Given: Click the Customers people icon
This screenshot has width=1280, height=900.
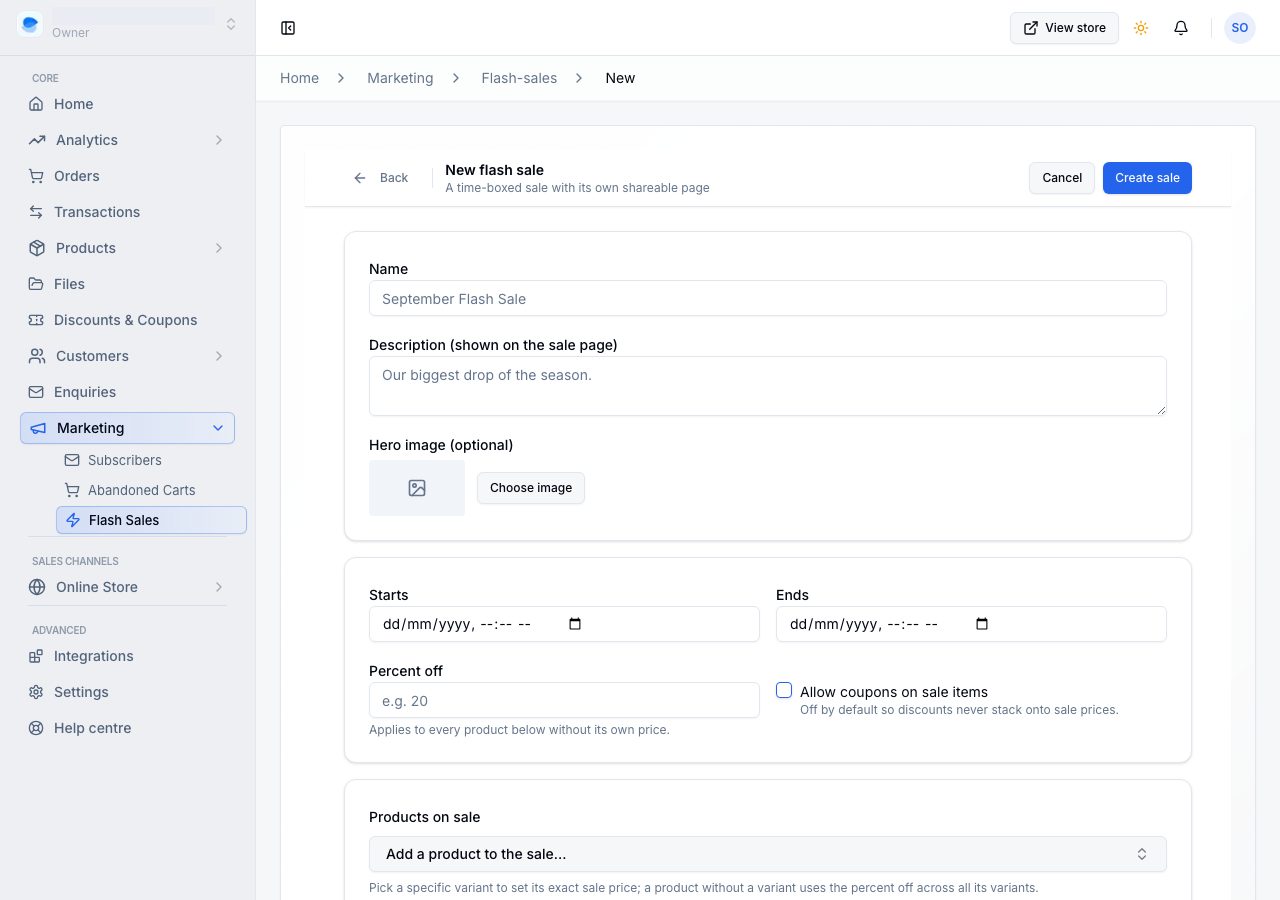Looking at the screenshot, I should 37,356.
